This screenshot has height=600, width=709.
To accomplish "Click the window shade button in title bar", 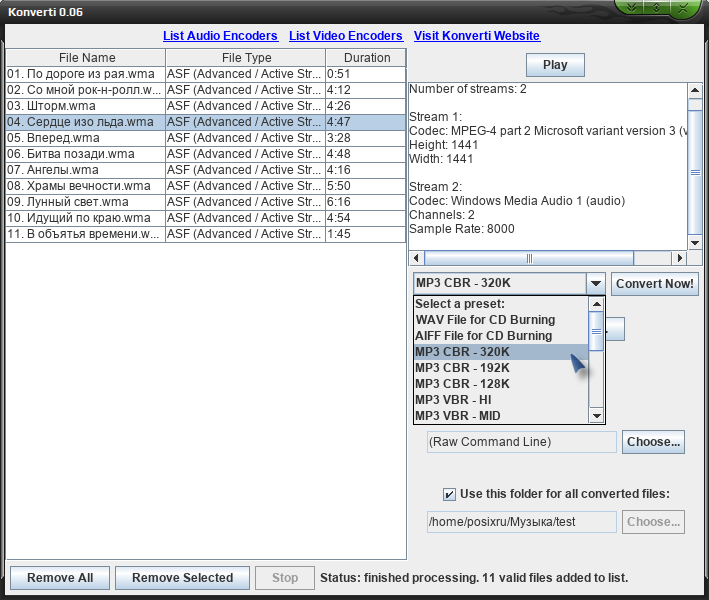I will [x=632, y=7].
